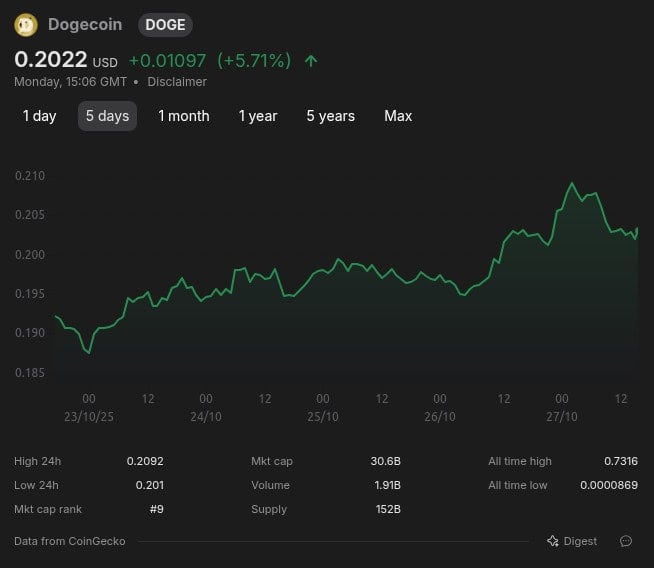Click the Data from CoinGecko attribution
The width and height of the screenshot is (654, 568).
pos(71,541)
